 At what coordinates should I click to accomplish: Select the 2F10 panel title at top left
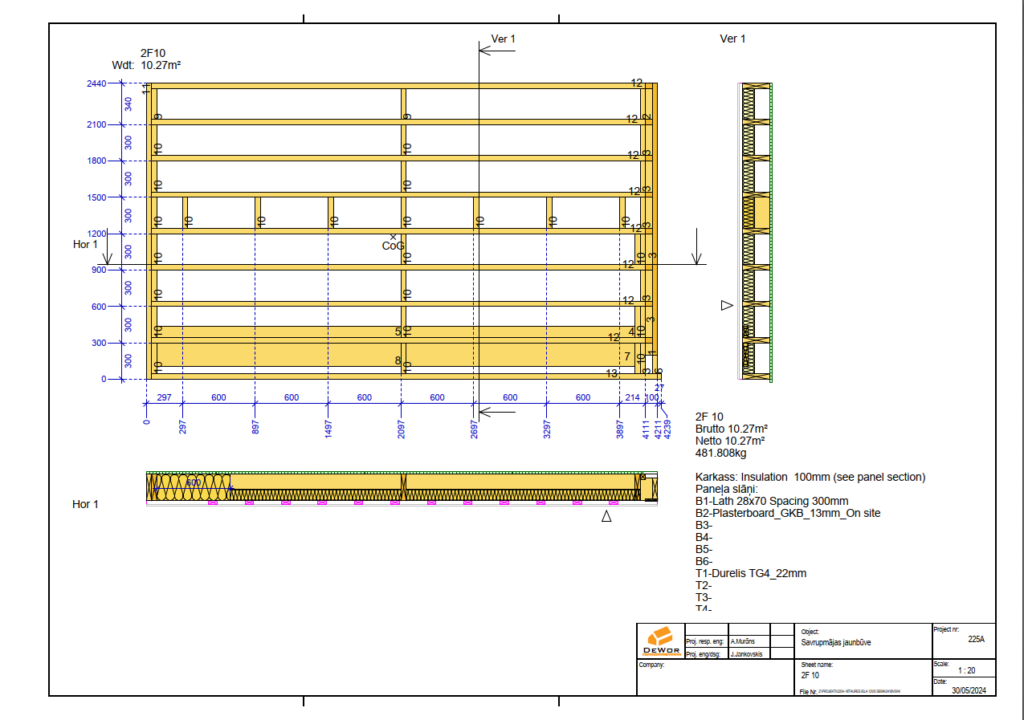tap(152, 52)
